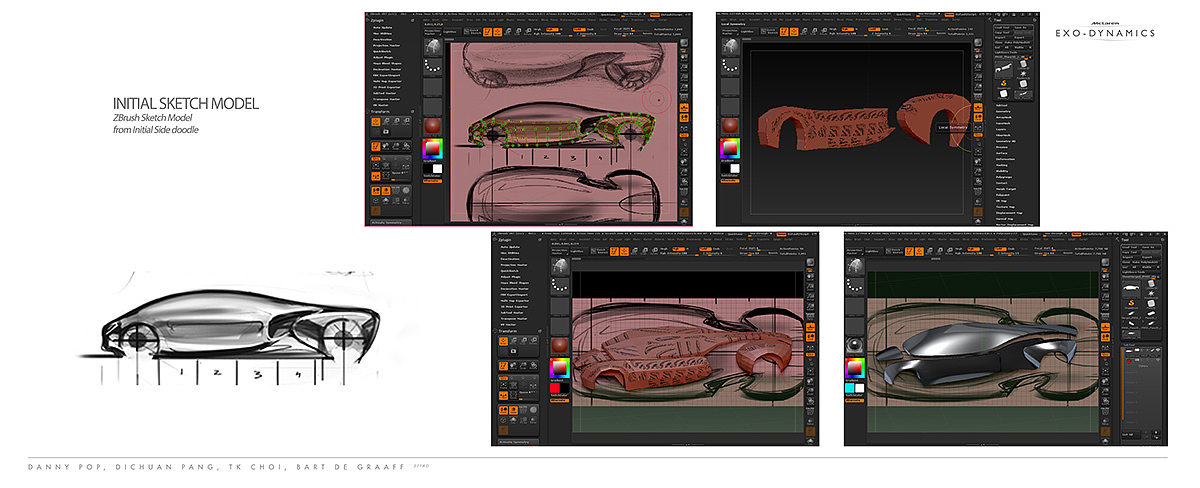
Task: Click BPR render icon in red car mesh screenshot
Action: click(810, 263)
